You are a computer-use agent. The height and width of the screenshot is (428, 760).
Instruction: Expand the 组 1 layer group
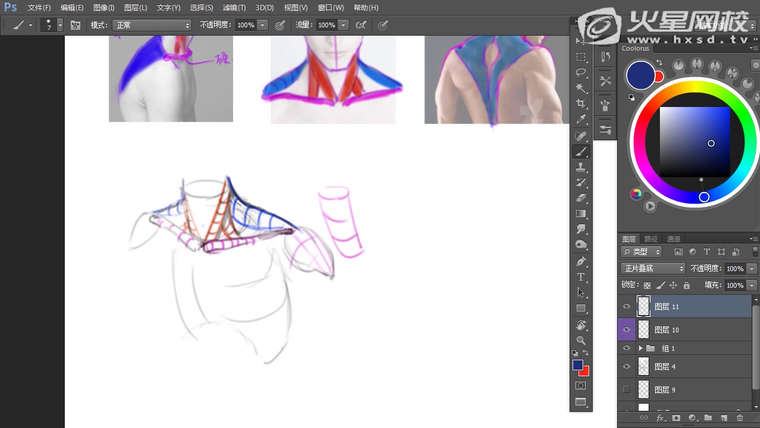[640, 348]
